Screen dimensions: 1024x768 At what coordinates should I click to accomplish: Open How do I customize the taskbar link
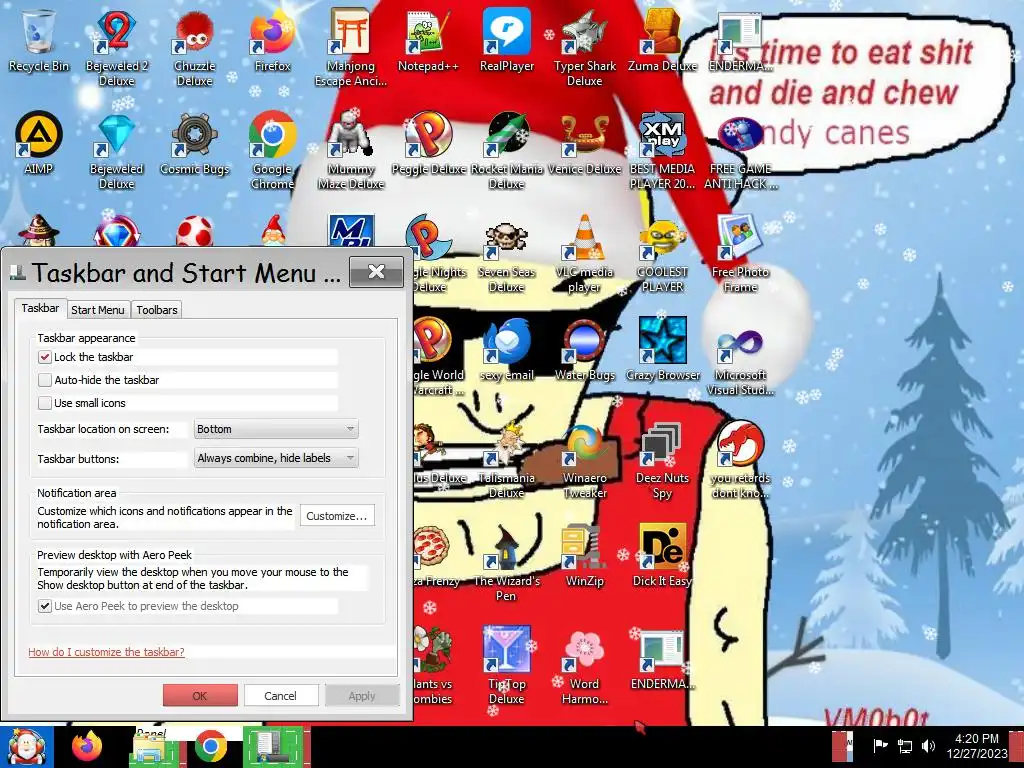tap(106, 652)
